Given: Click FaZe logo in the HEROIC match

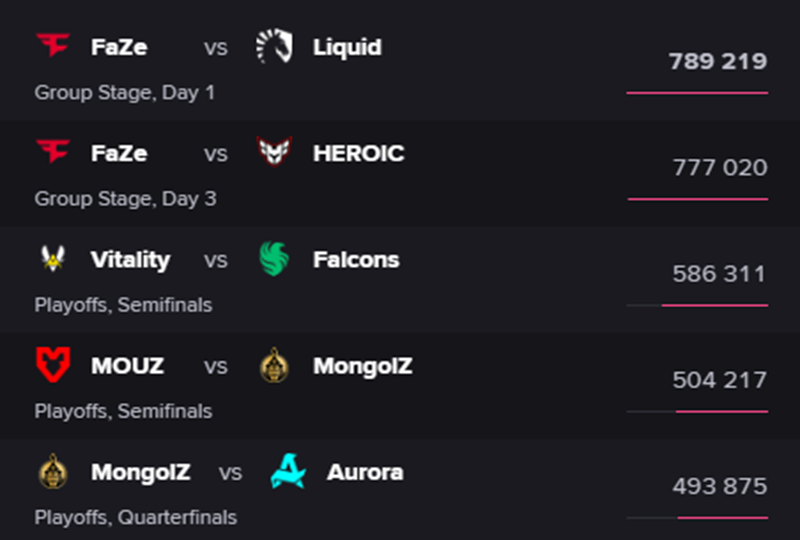Looking at the screenshot, I should 53,152.
